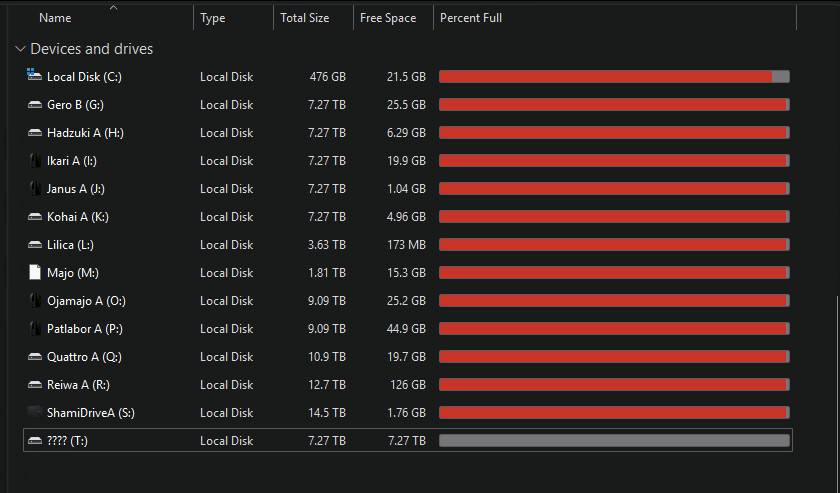Click the 12.7 TB total size value
Screen dimensions: 840x493
[327, 385]
